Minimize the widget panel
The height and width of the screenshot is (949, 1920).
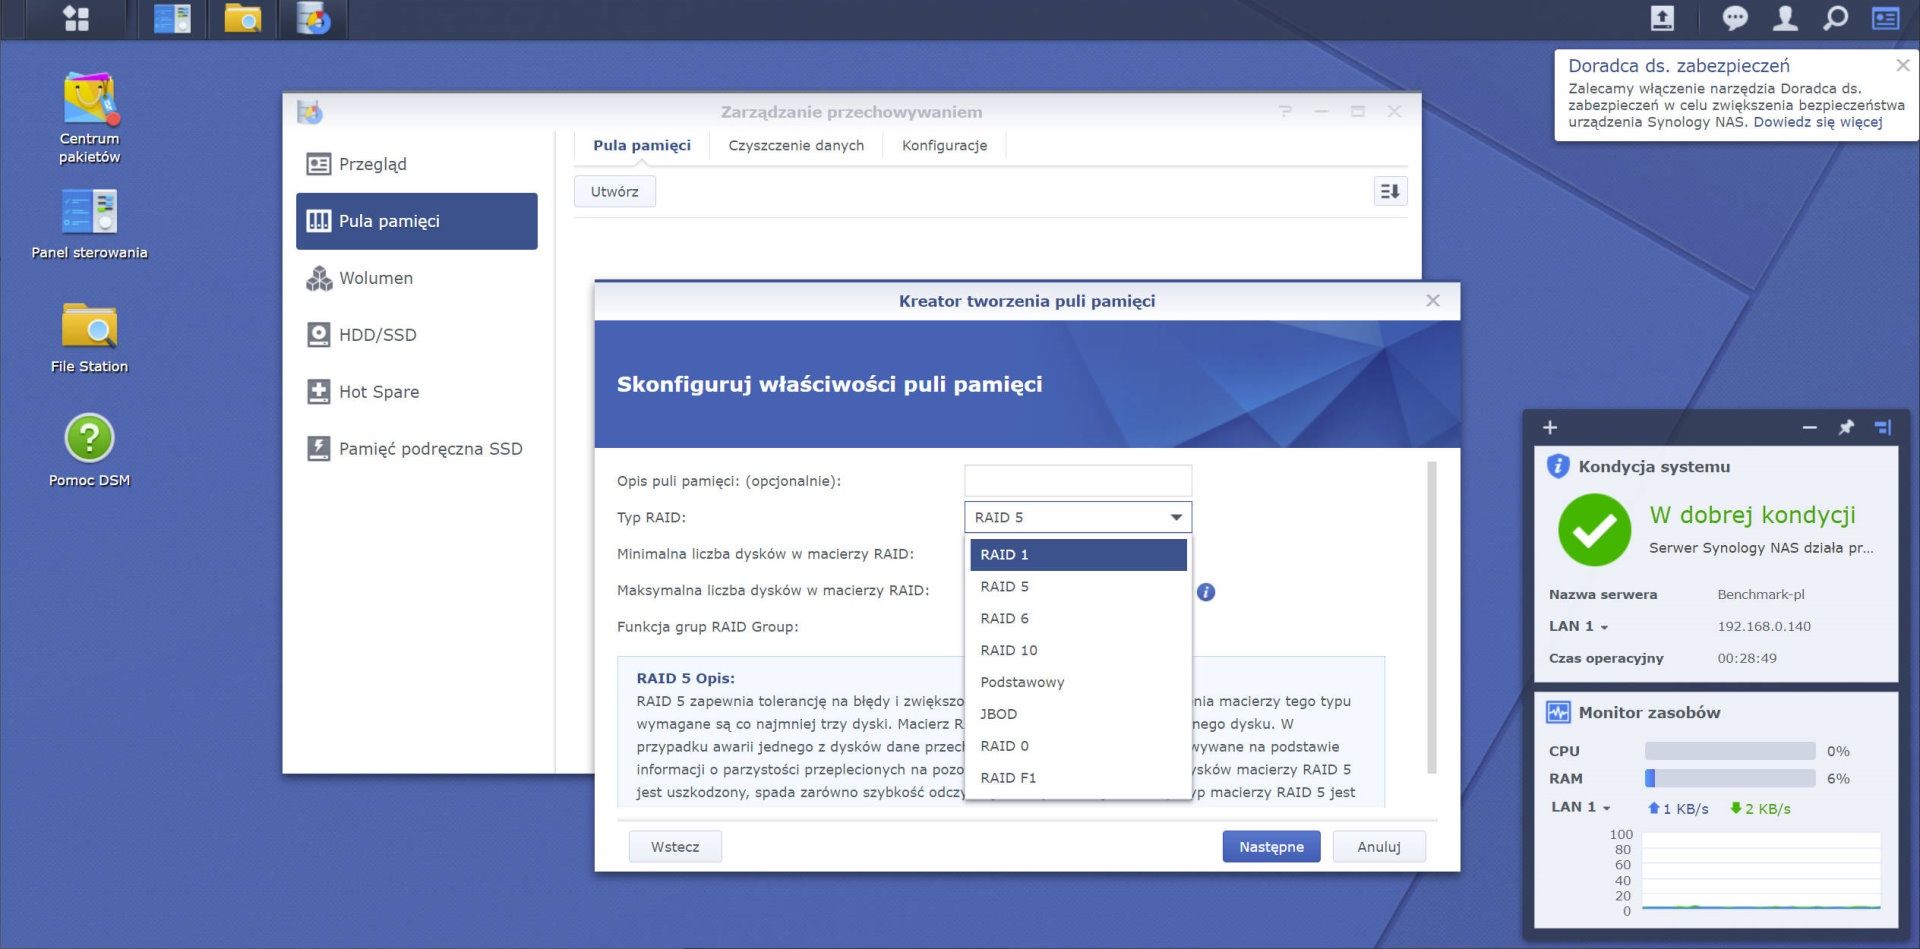(1809, 428)
